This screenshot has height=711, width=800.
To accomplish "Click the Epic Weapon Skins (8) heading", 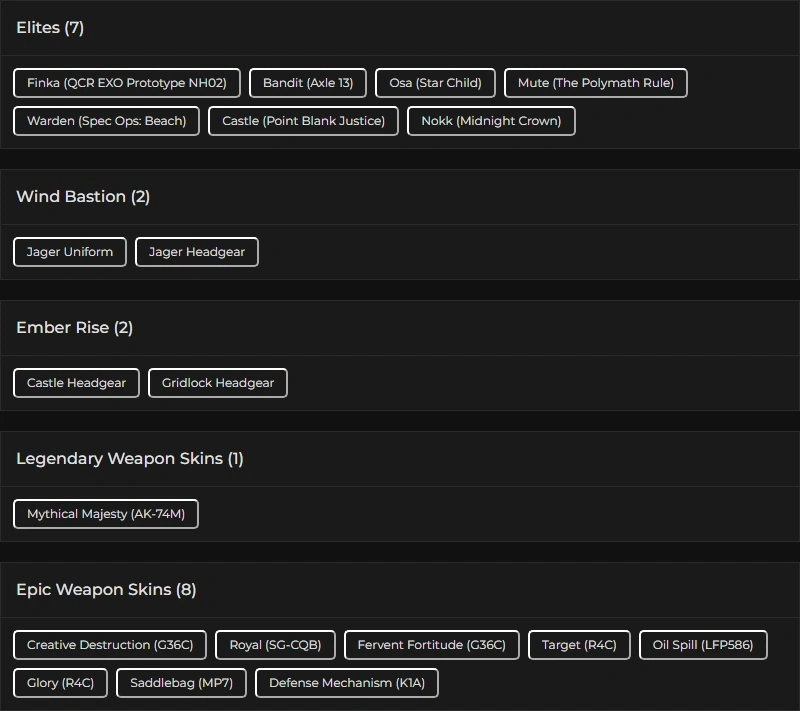I will click(x=106, y=590).
